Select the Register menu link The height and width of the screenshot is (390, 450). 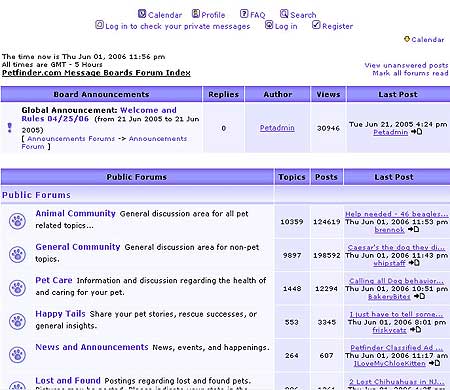point(337,26)
